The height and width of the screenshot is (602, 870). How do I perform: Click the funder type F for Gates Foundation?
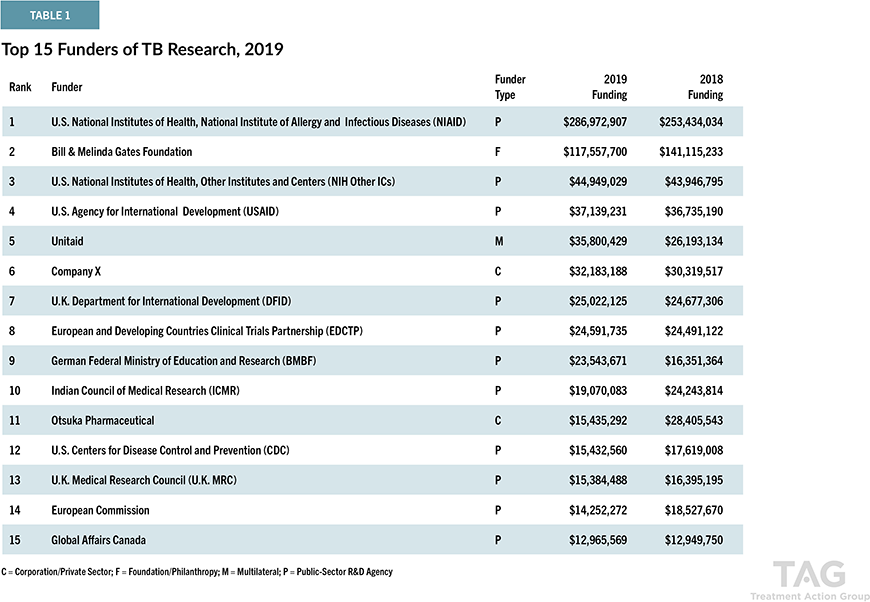pyautogui.click(x=498, y=151)
